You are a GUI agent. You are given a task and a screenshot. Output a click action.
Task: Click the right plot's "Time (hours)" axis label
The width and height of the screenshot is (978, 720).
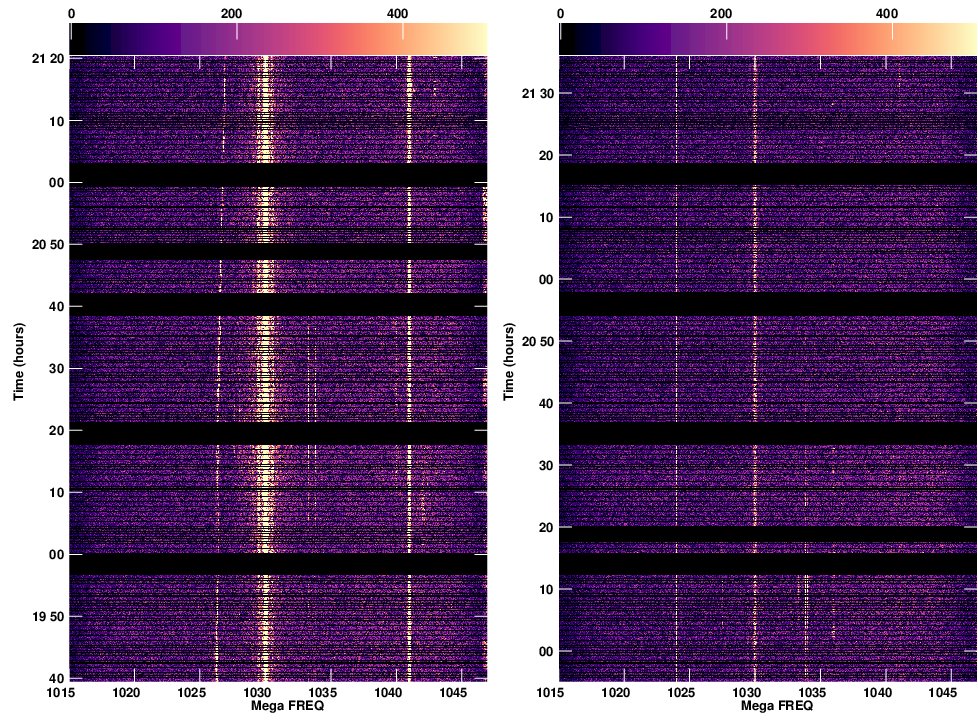pyautogui.click(x=509, y=362)
